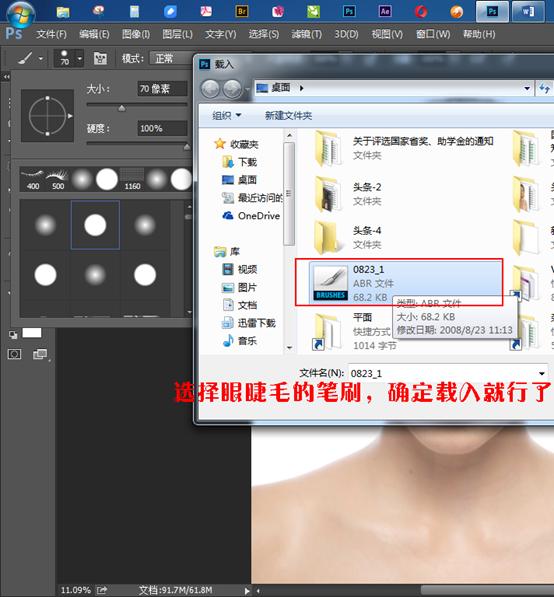This screenshot has height=597, width=554.
Task: Open the 窗口(W) menu
Action: [x=433, y=34]
